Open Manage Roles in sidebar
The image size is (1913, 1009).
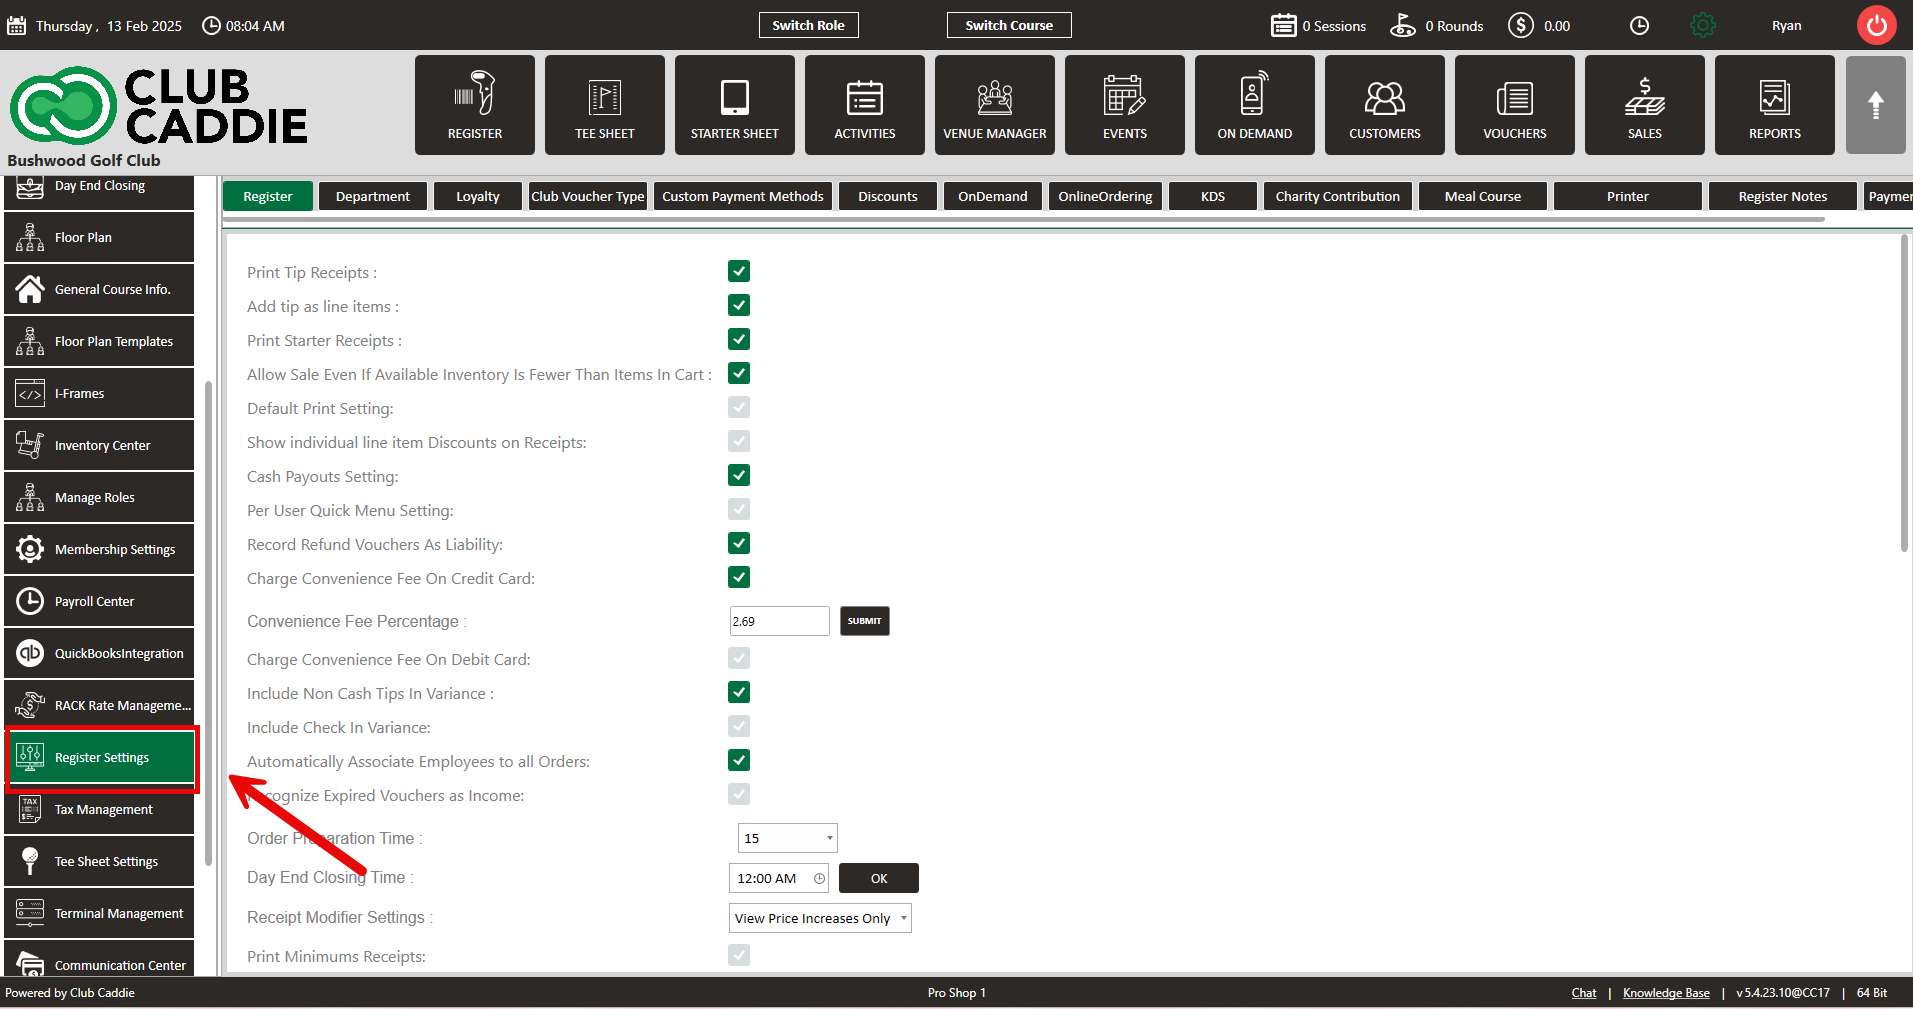pos(99,497)
